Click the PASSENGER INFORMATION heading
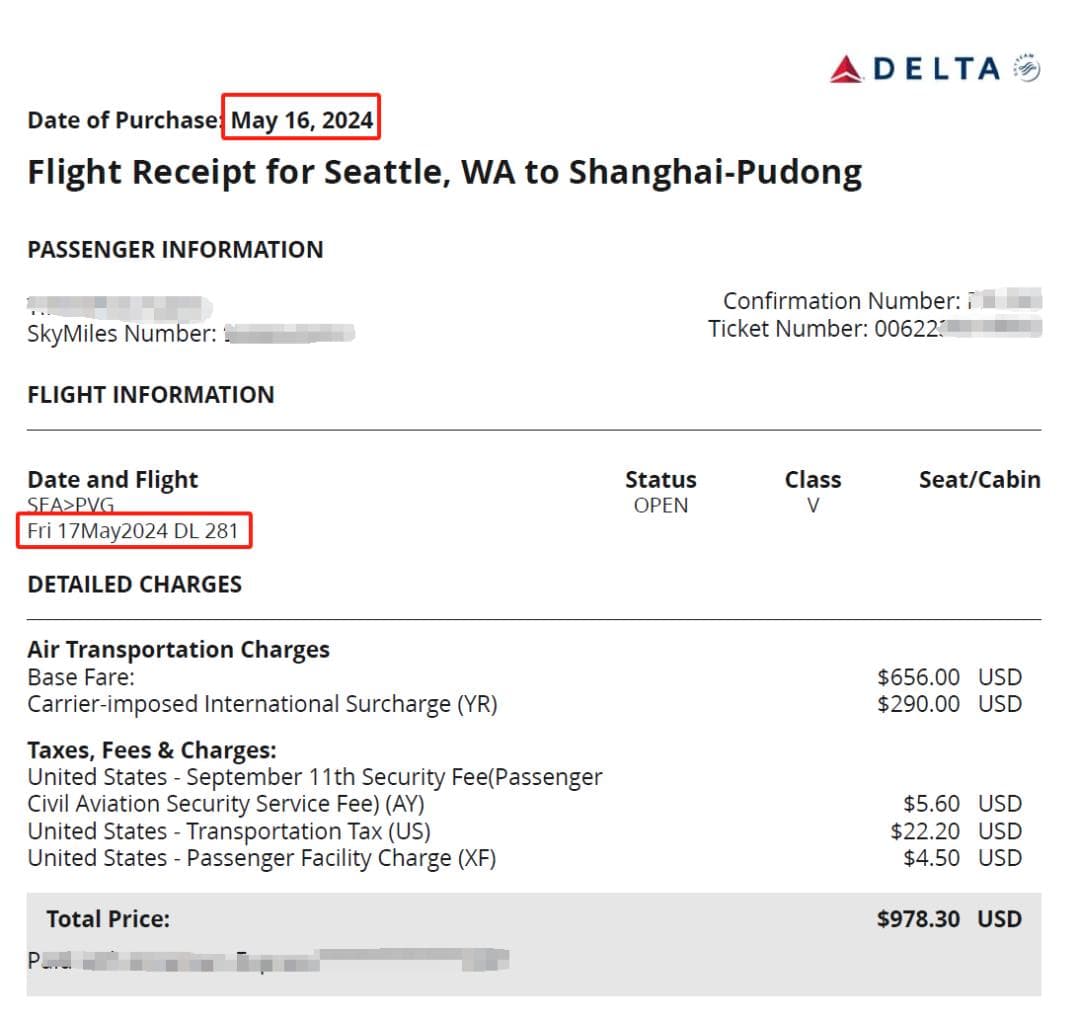This screenshot has width=1080, height=1023. (176, 249)
